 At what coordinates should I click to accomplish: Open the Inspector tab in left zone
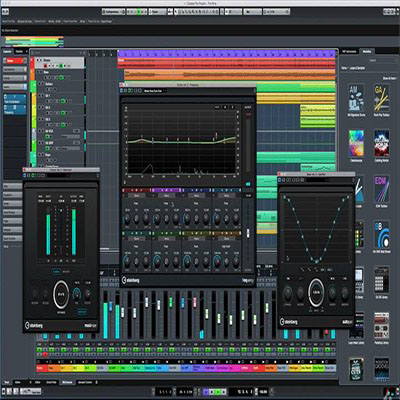(7, 51)
